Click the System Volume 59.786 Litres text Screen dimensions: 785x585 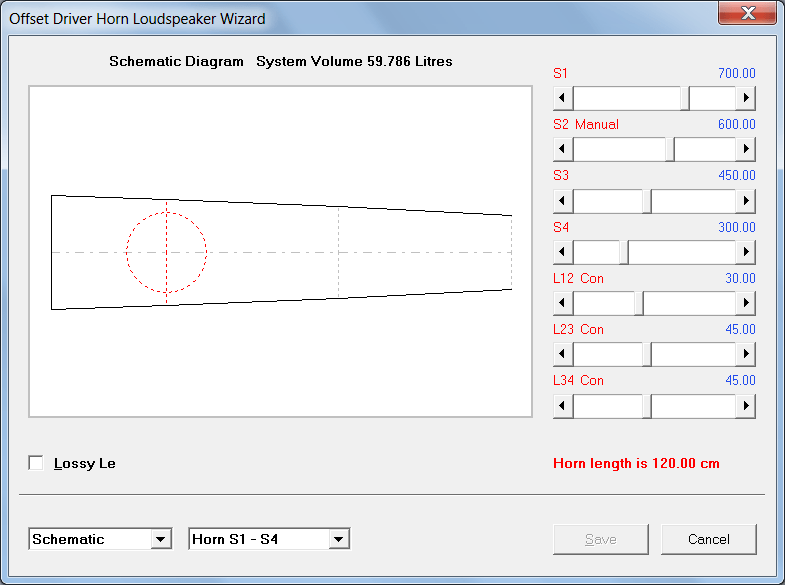(x=354, y=62)
